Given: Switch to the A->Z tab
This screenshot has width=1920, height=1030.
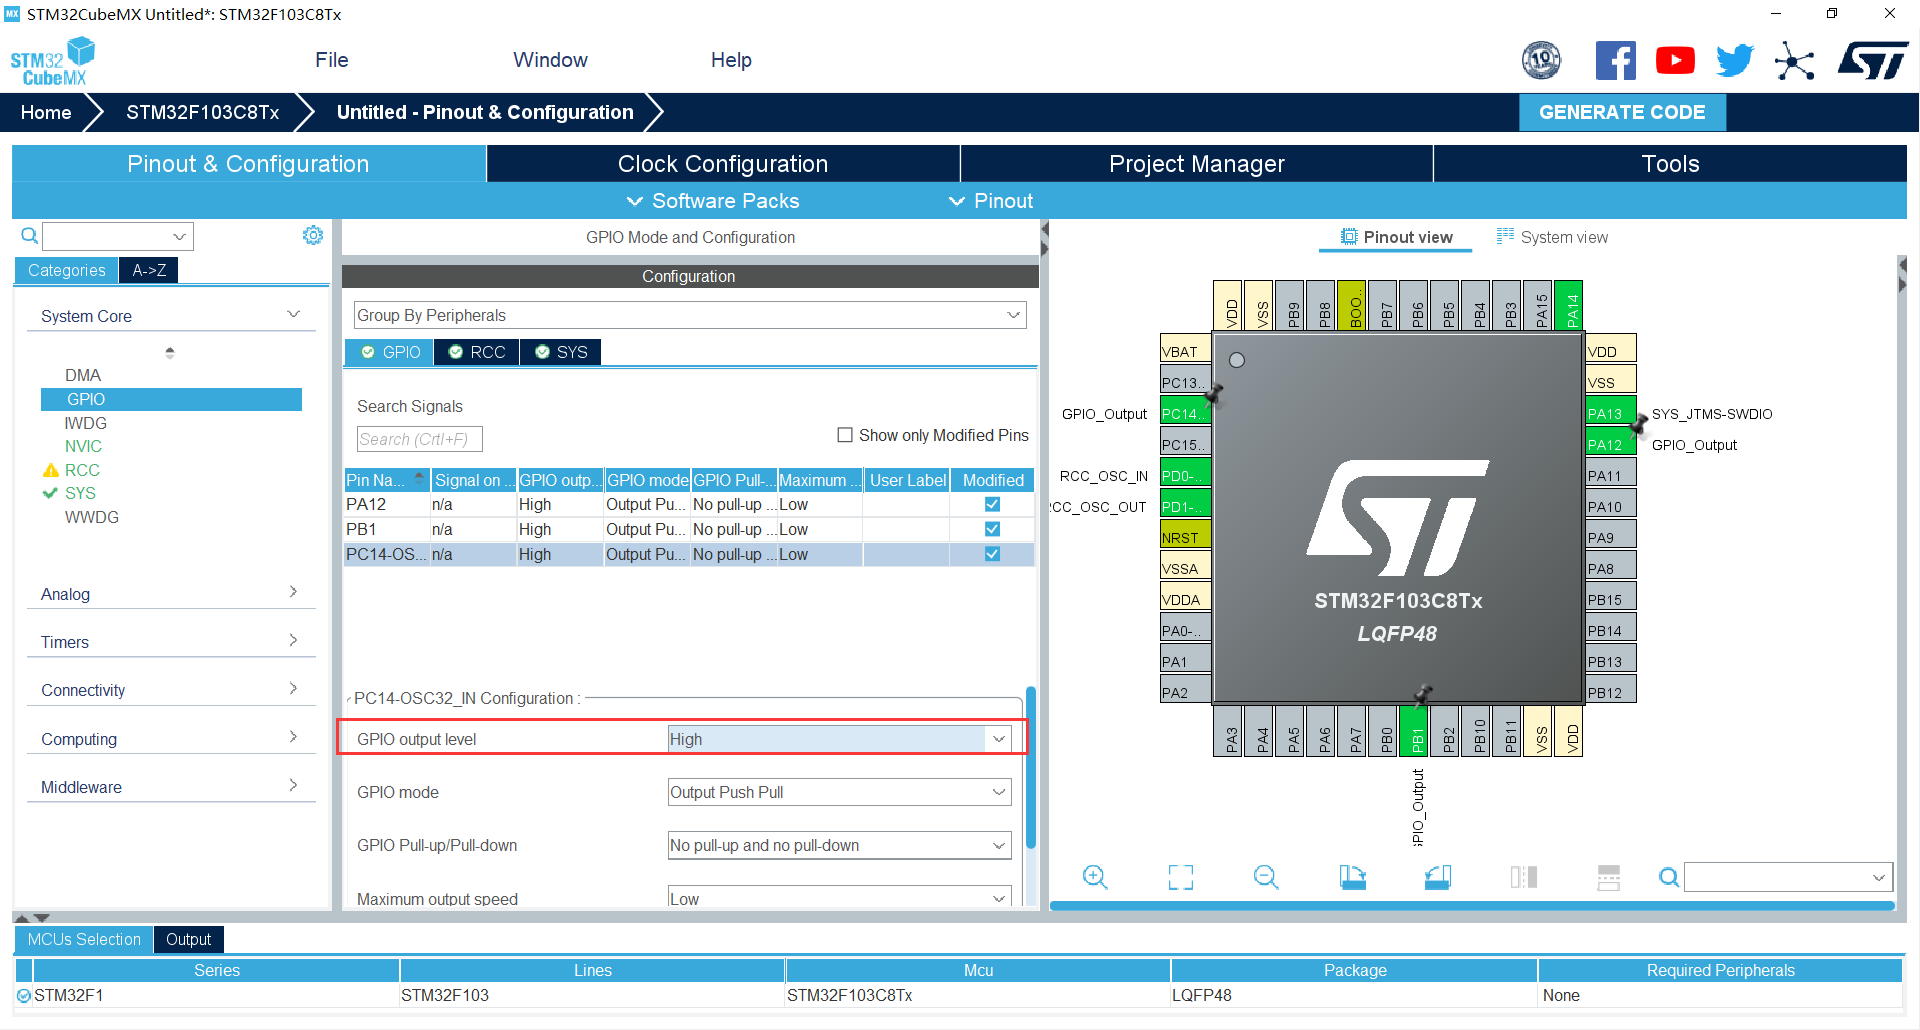Looking at the screenshot, I should 149,270.
